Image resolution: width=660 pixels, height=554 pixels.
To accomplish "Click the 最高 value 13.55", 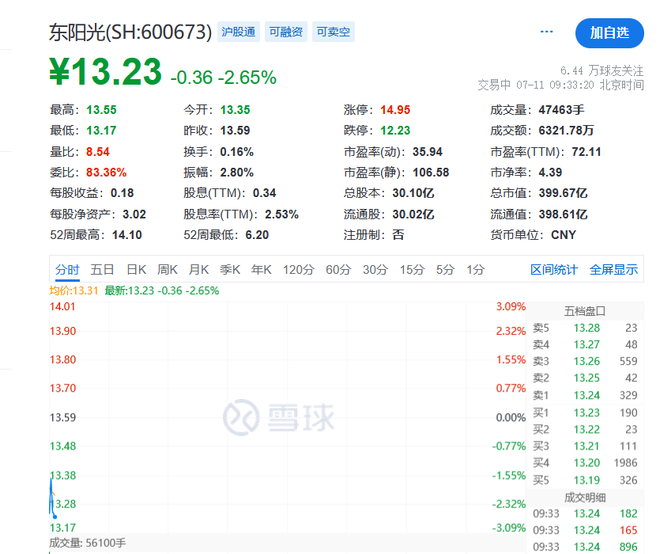I will tap(101, 110).
